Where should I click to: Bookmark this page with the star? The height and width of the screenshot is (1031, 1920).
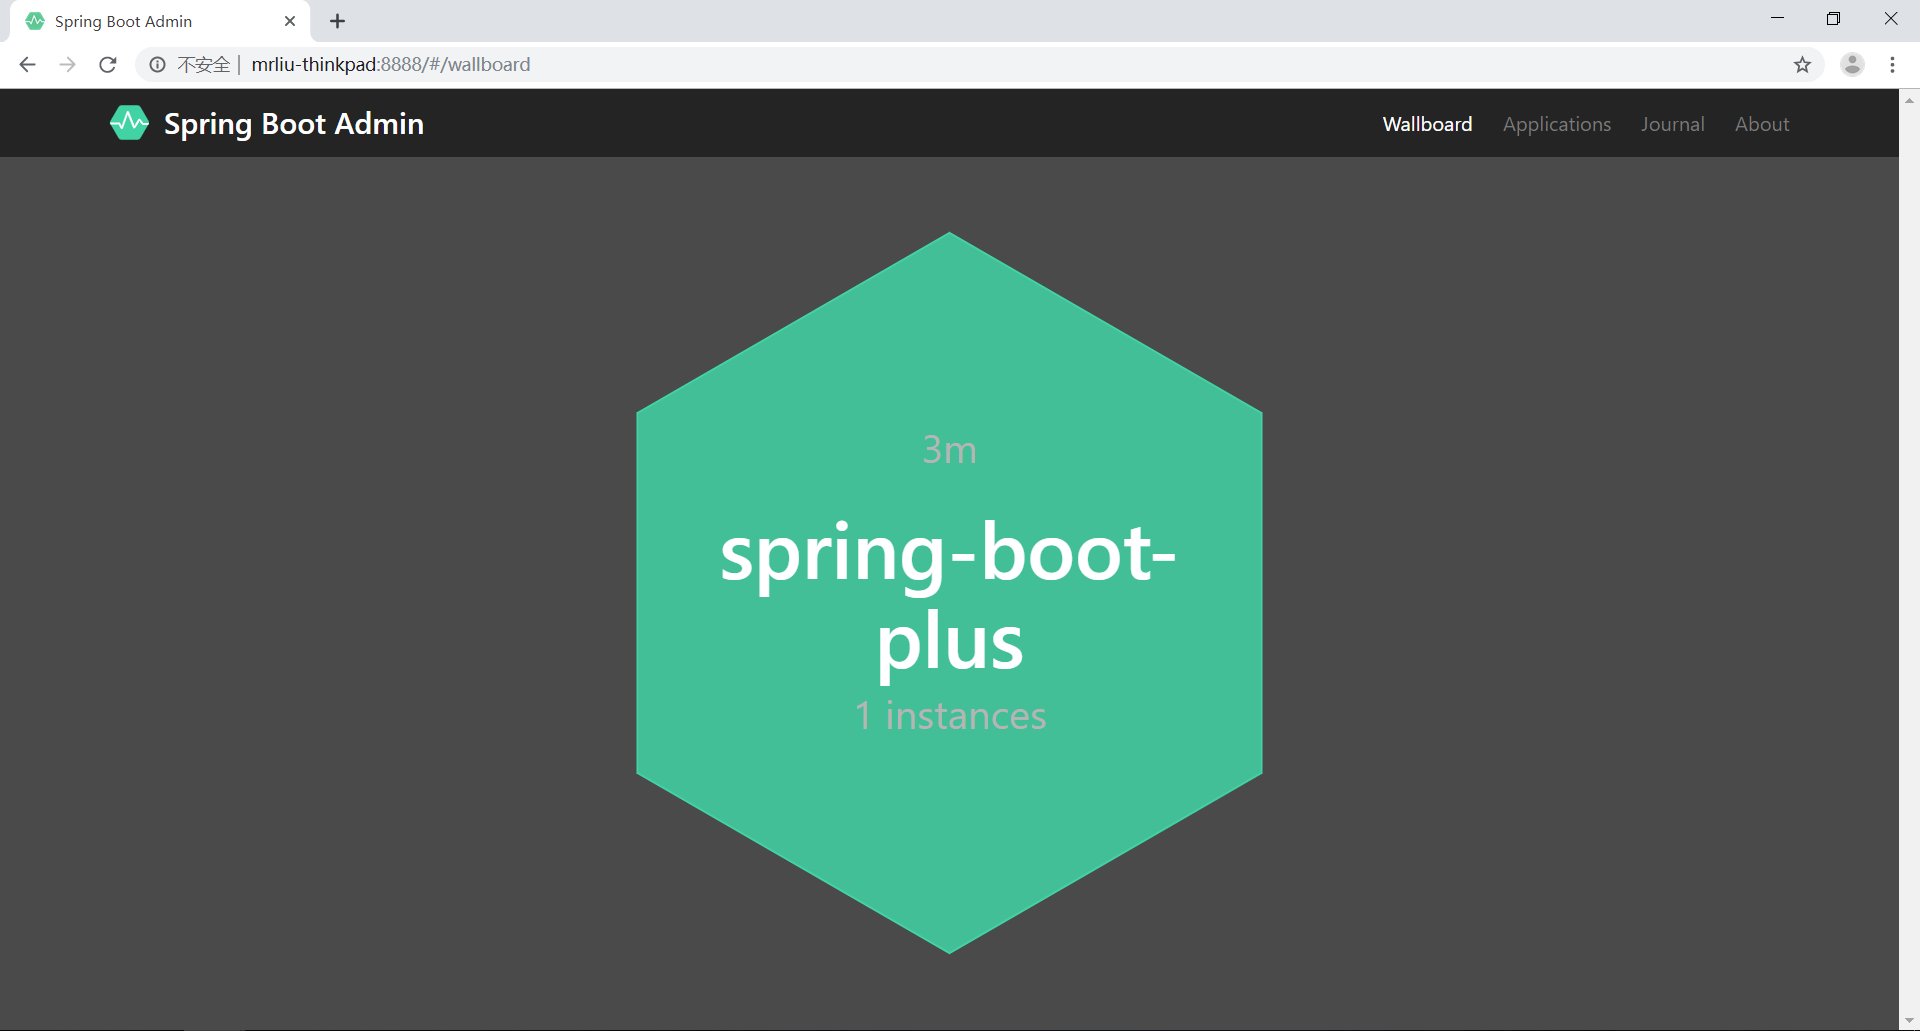tap(1802, 65)
